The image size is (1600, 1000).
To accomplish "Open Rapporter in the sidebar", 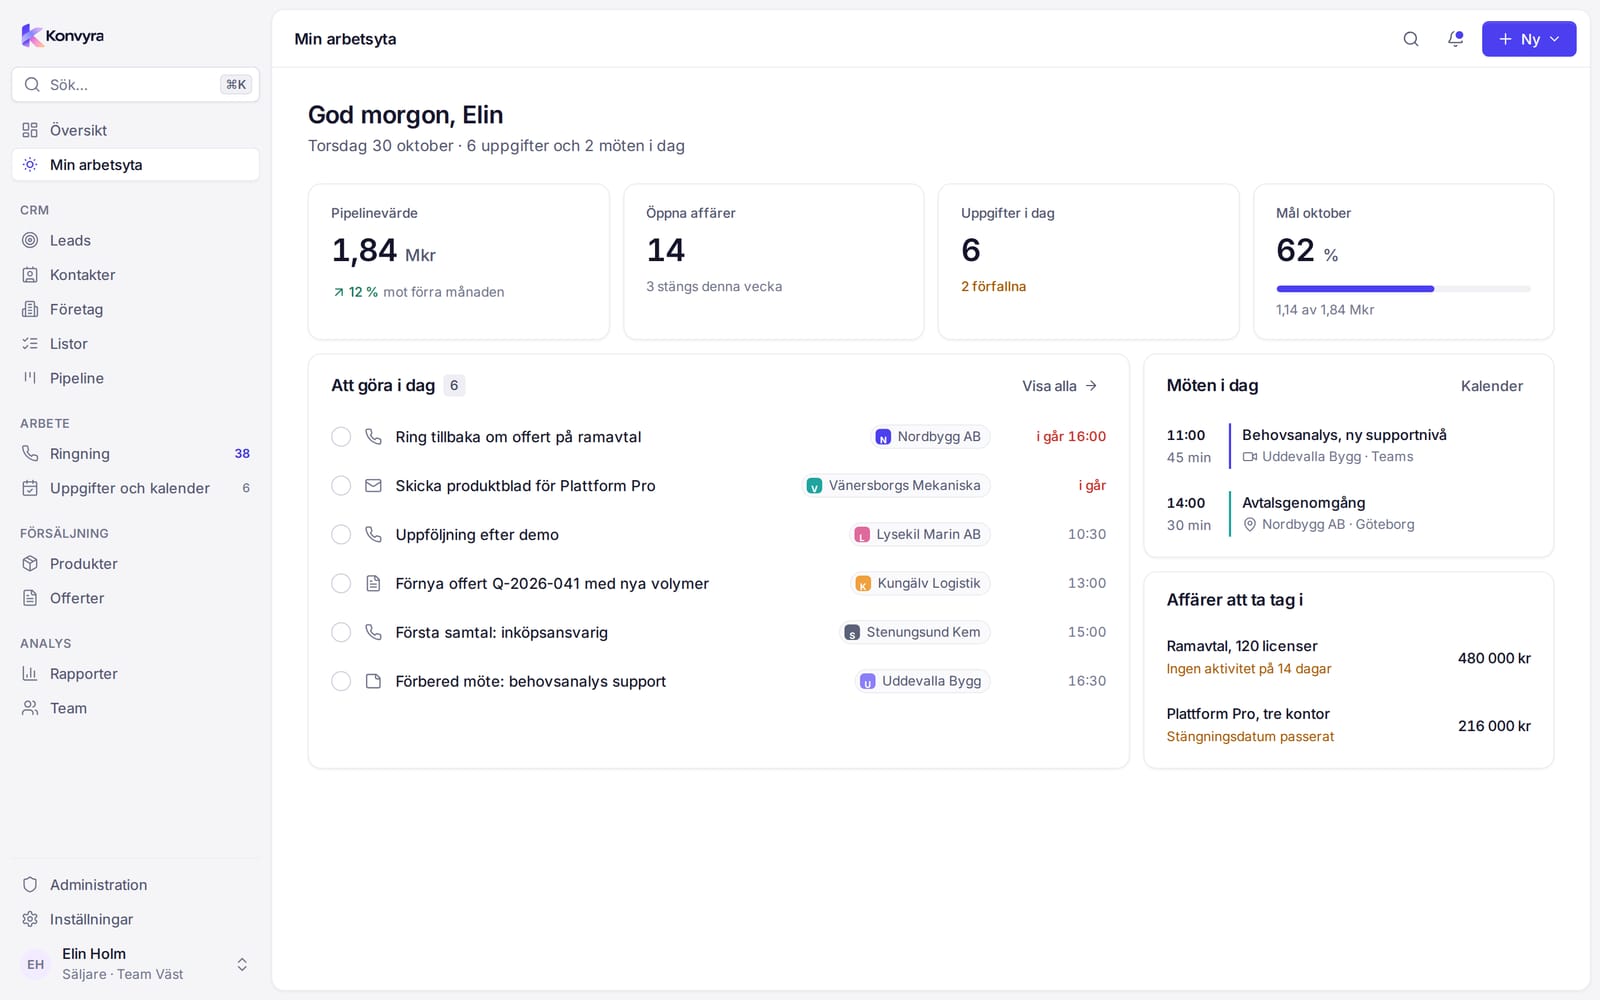I will (136, 674).
